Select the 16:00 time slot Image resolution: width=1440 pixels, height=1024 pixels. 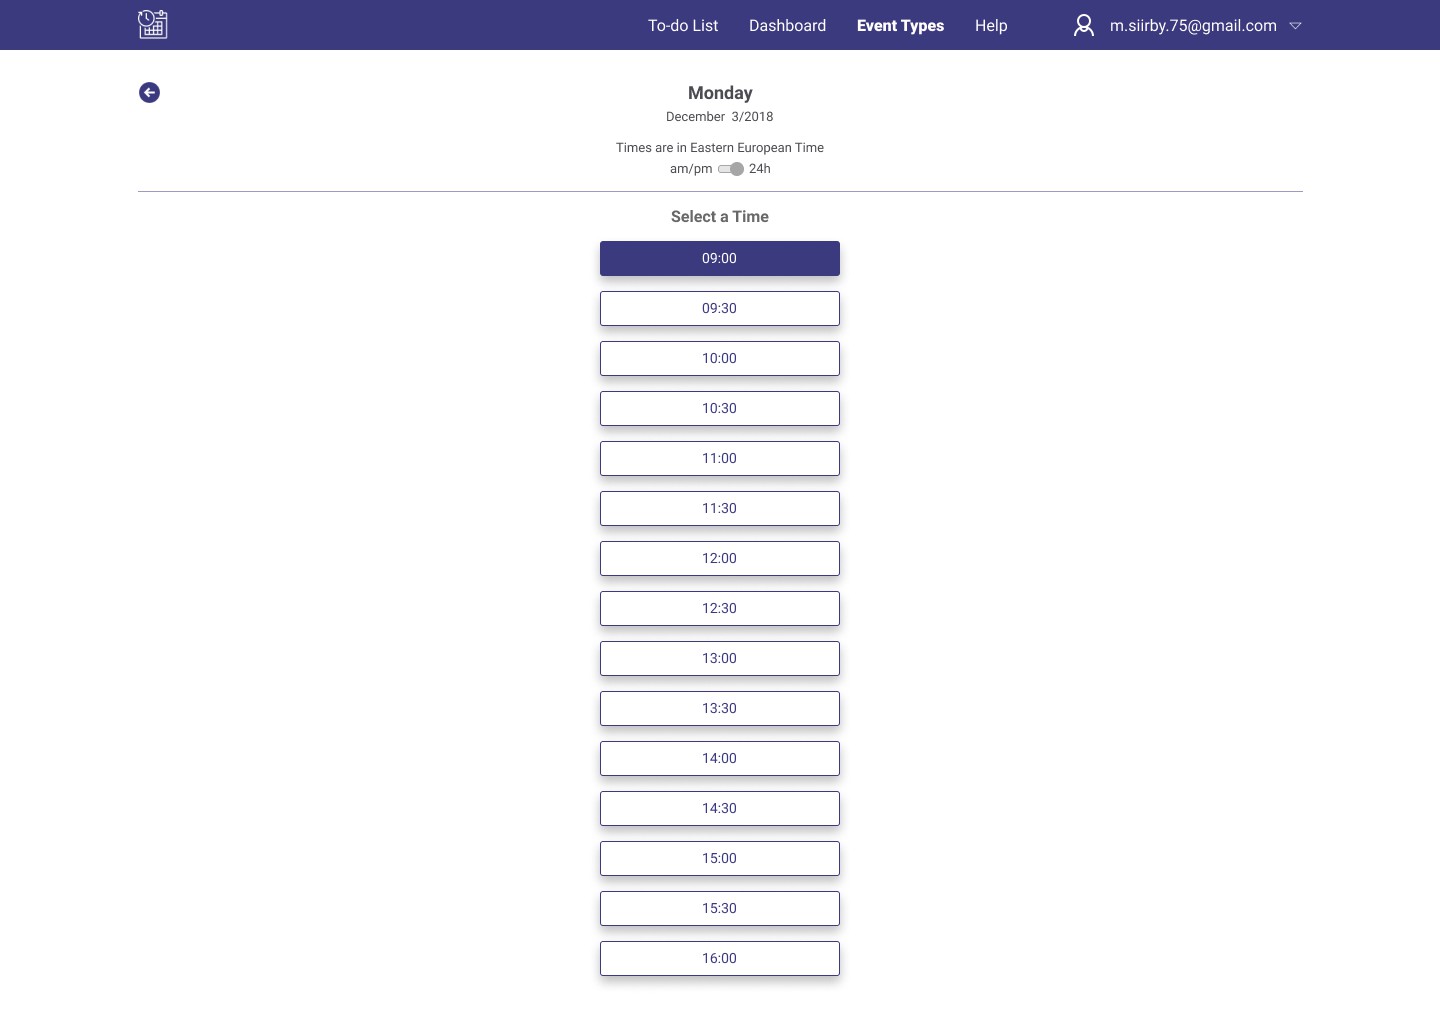tap(720, 958)
